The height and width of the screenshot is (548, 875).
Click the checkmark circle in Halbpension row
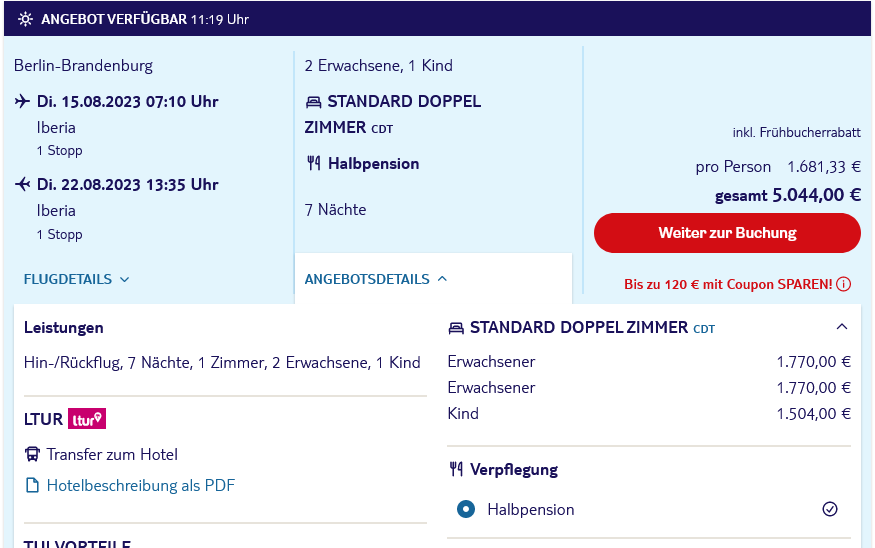coord(830,509)
